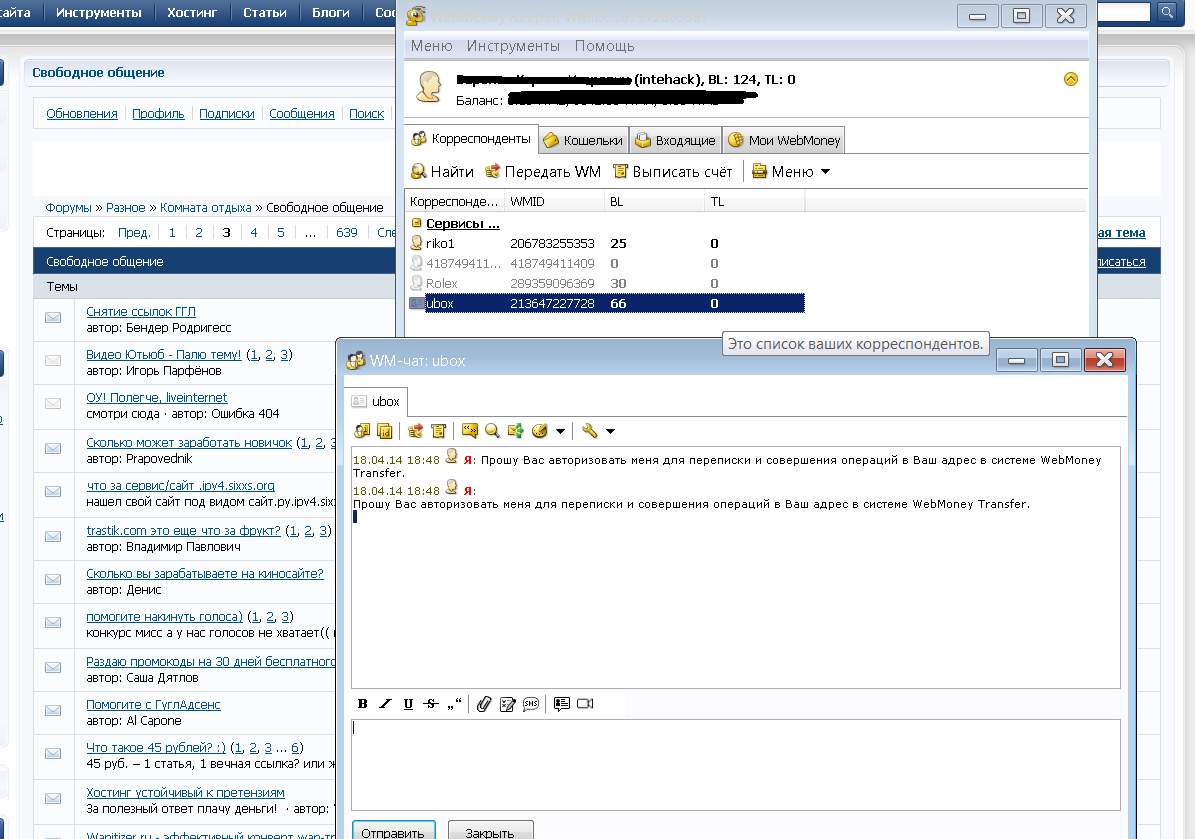Select correspondent ubox row
Image resolution: width=1195 pixels, height=839 pixels.
[607, 303]
